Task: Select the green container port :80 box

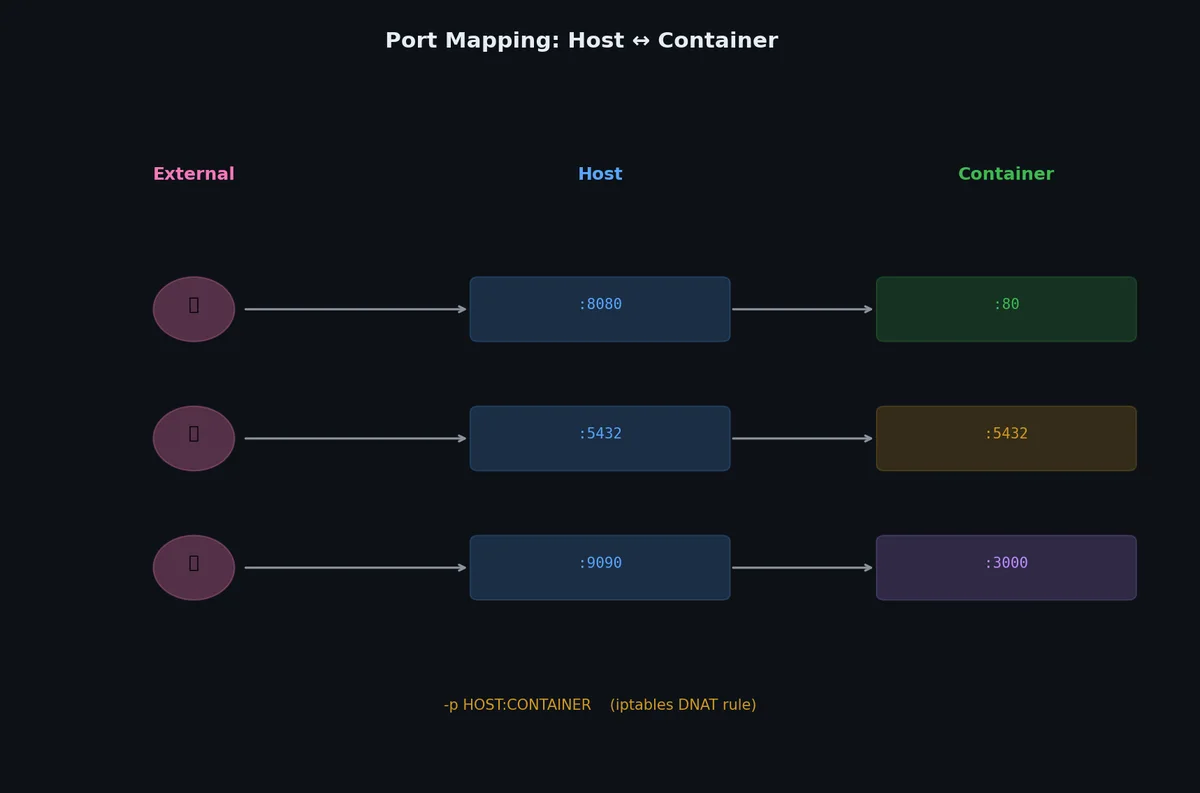Action: tap(1006, 309)
